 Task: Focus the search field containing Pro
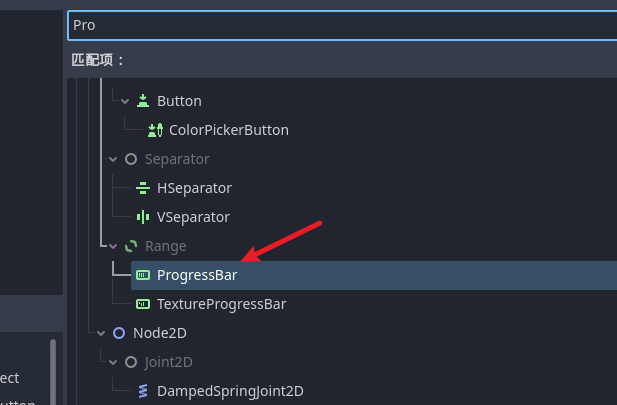coord(342,25)
